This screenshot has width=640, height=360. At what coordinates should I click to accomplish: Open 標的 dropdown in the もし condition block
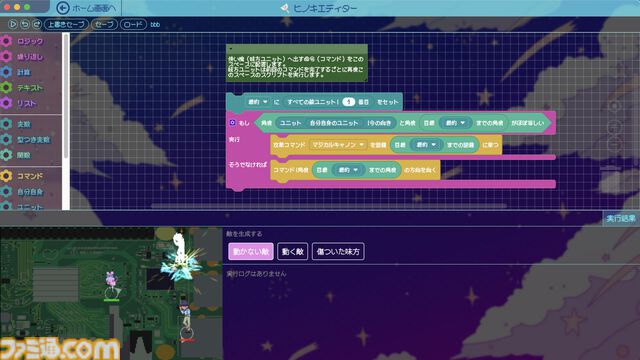tap(455, 123)
